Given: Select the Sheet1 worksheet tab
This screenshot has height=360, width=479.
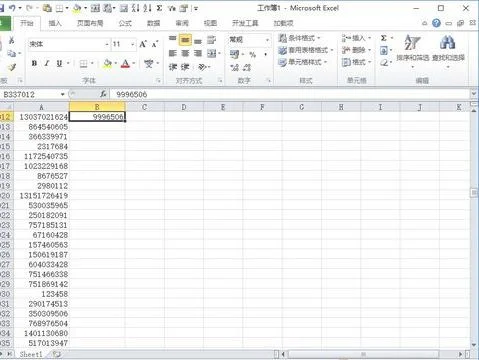Looking at the screenshot, I should click(31, 354).
